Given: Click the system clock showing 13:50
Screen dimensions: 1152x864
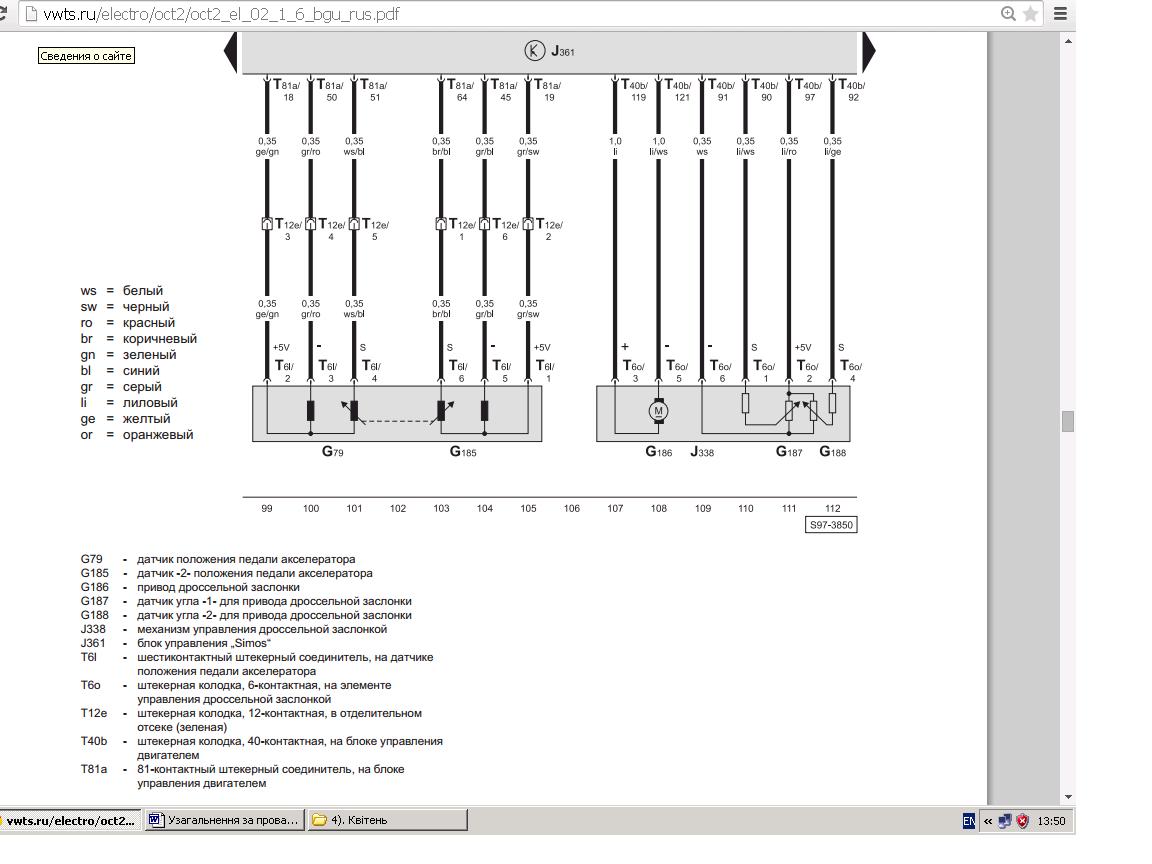Looking at the screenshot, I should point(1051,821).
